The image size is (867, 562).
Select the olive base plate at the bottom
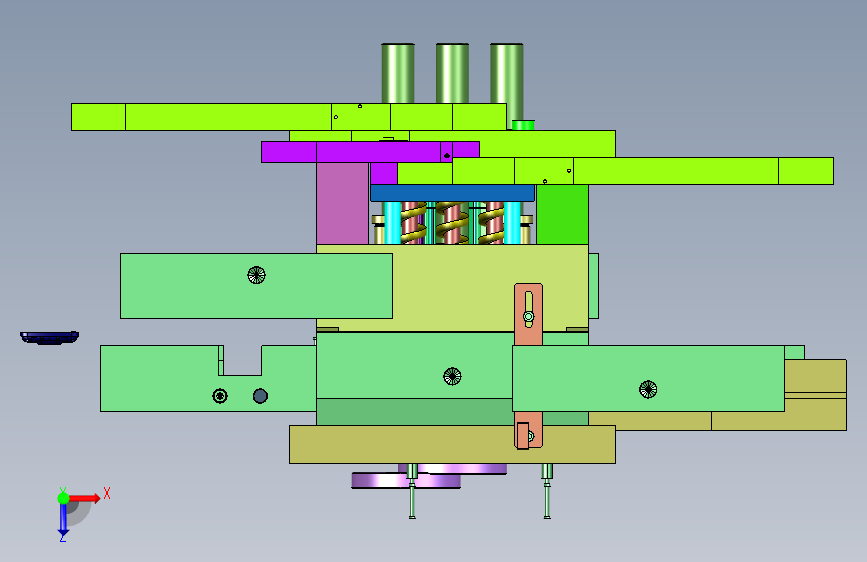click(452, 444)
